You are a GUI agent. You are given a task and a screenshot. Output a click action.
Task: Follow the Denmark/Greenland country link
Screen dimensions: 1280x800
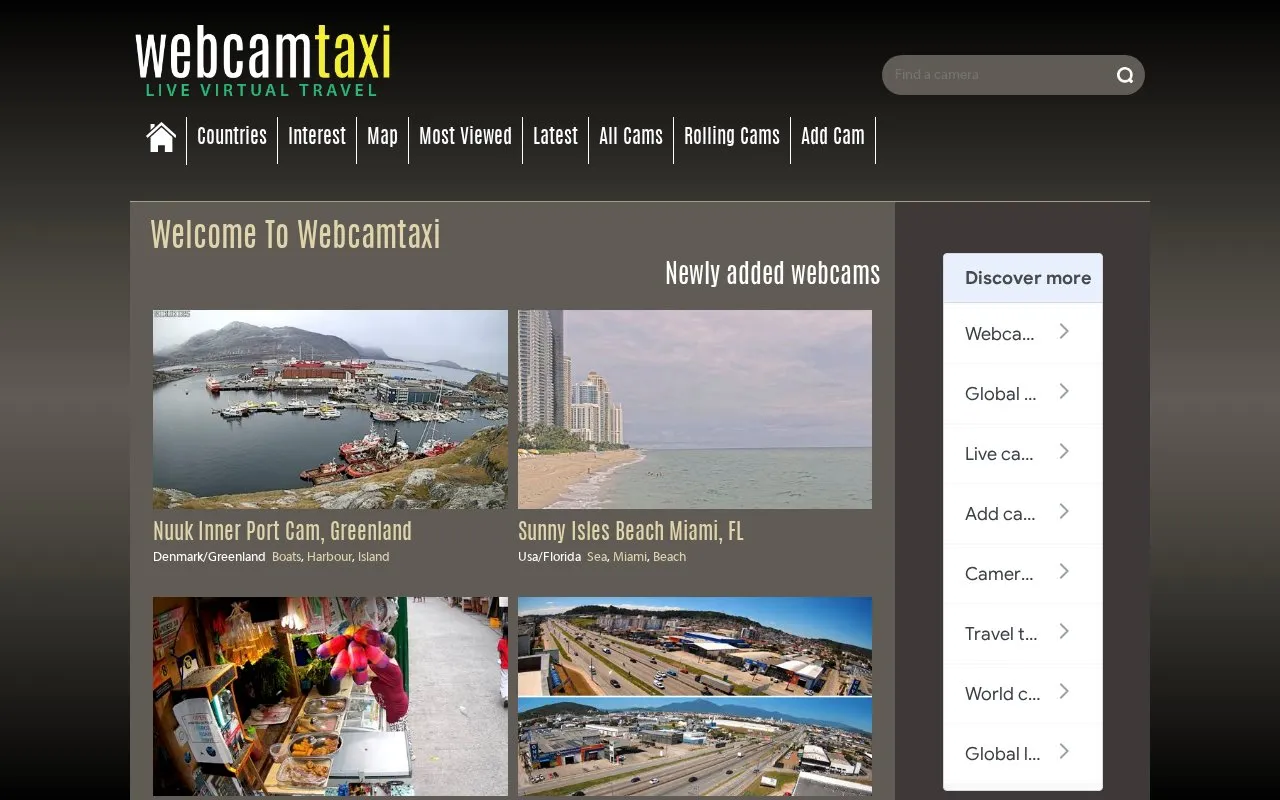click(209, 557)
